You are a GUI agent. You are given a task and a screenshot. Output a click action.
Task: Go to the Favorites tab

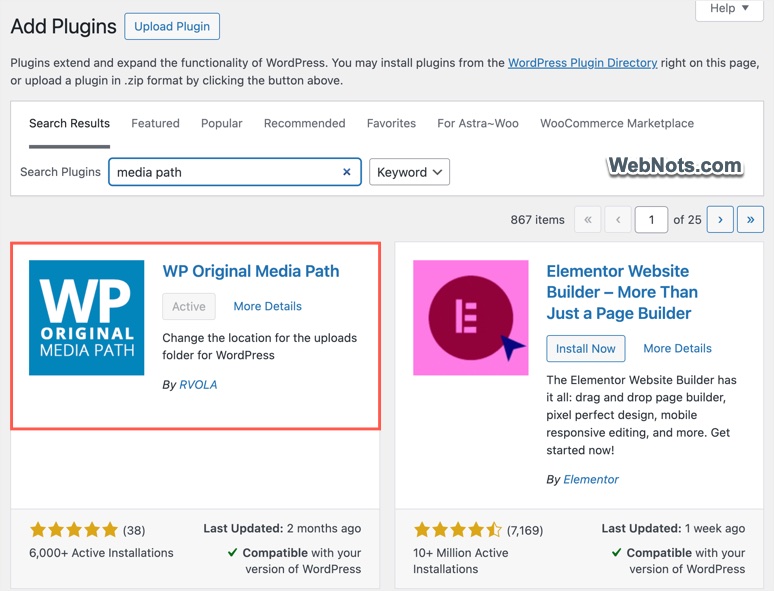pyautogui.click(x=391, y=123)
